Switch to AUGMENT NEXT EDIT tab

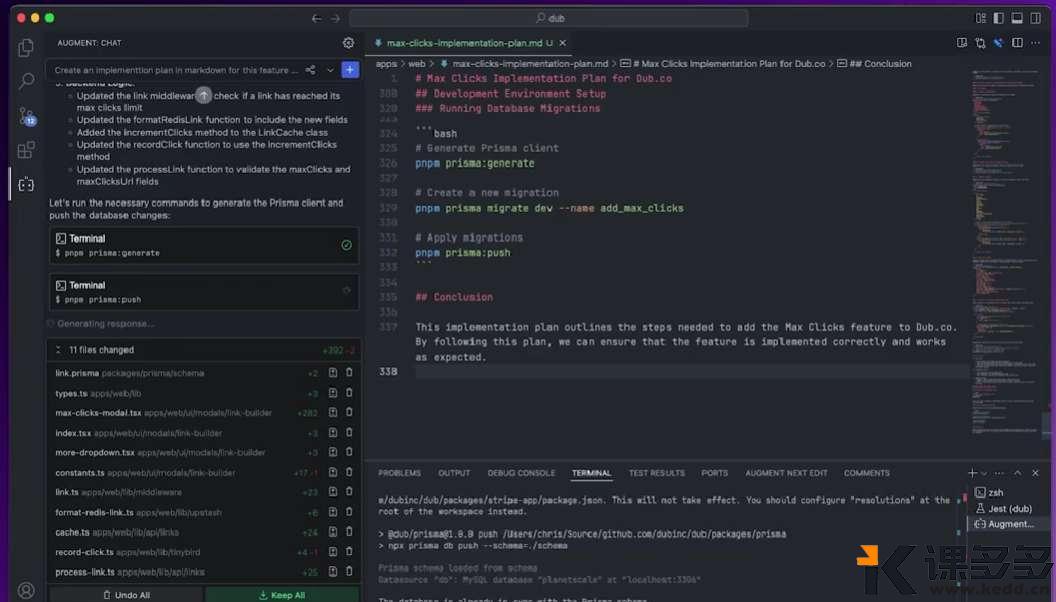(786, 473)
